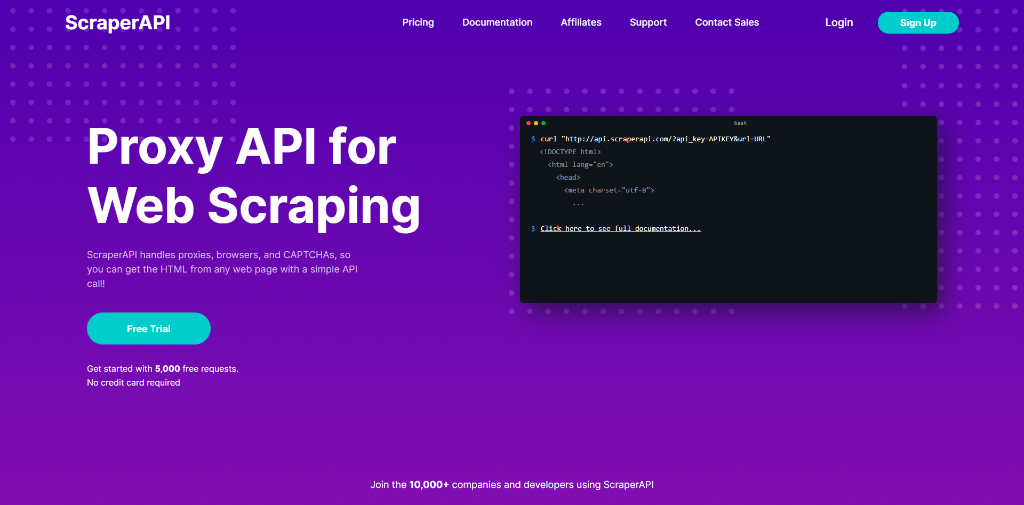The height and width of the screenshot is (505, 1024).
Task: Select Support in the navigation
Action: pyautogui.click(x=648, y=22)
